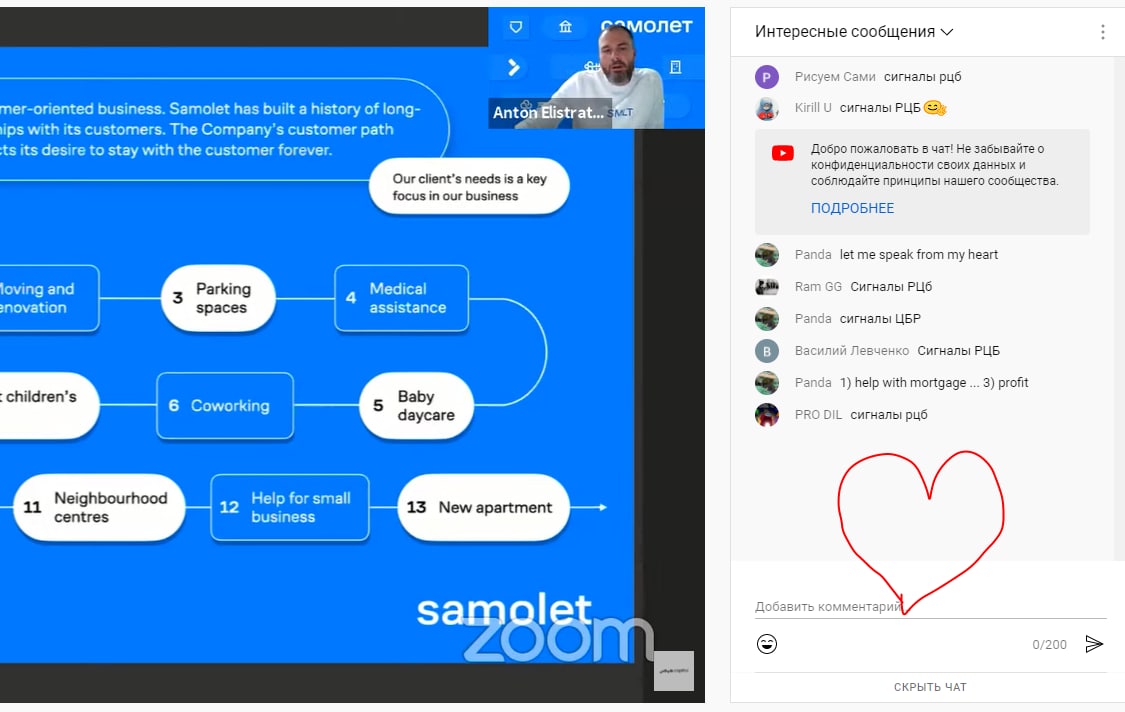Click Василий Левченко's avatar

click(x=767, y=351)
